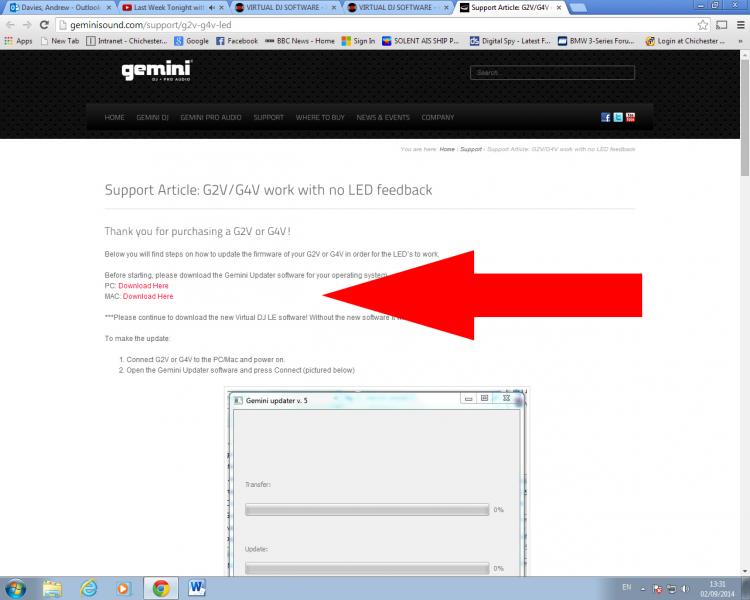Image resolution: width=750 pixels, height=600 pixels.
Task: Go back using browser back arrow
Action: click(x=10, y=24)
